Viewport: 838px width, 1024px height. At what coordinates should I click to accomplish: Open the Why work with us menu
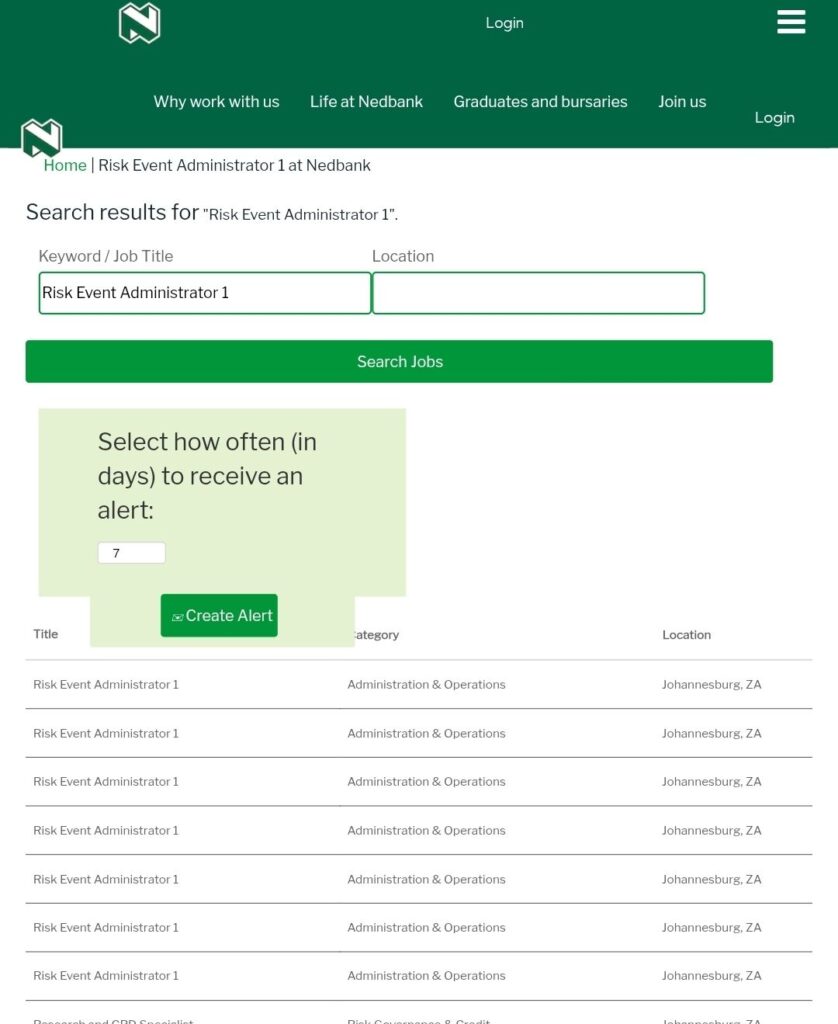point(216,102)
